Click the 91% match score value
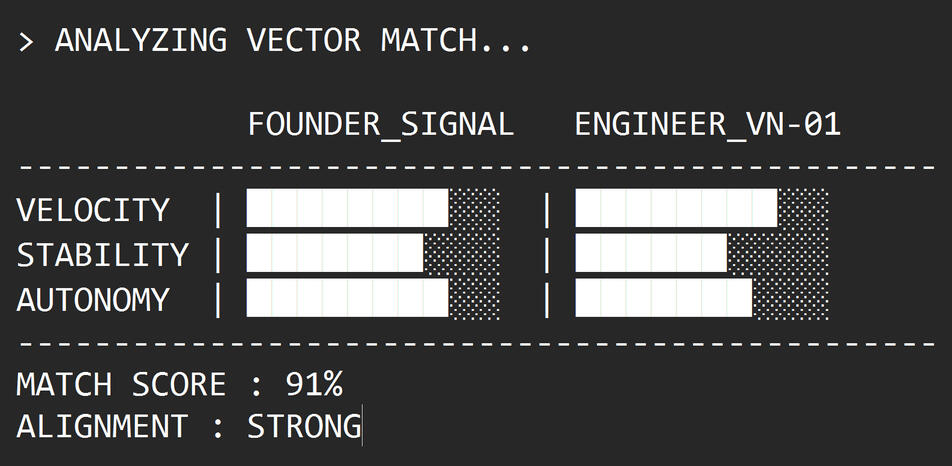 [314, 384]
